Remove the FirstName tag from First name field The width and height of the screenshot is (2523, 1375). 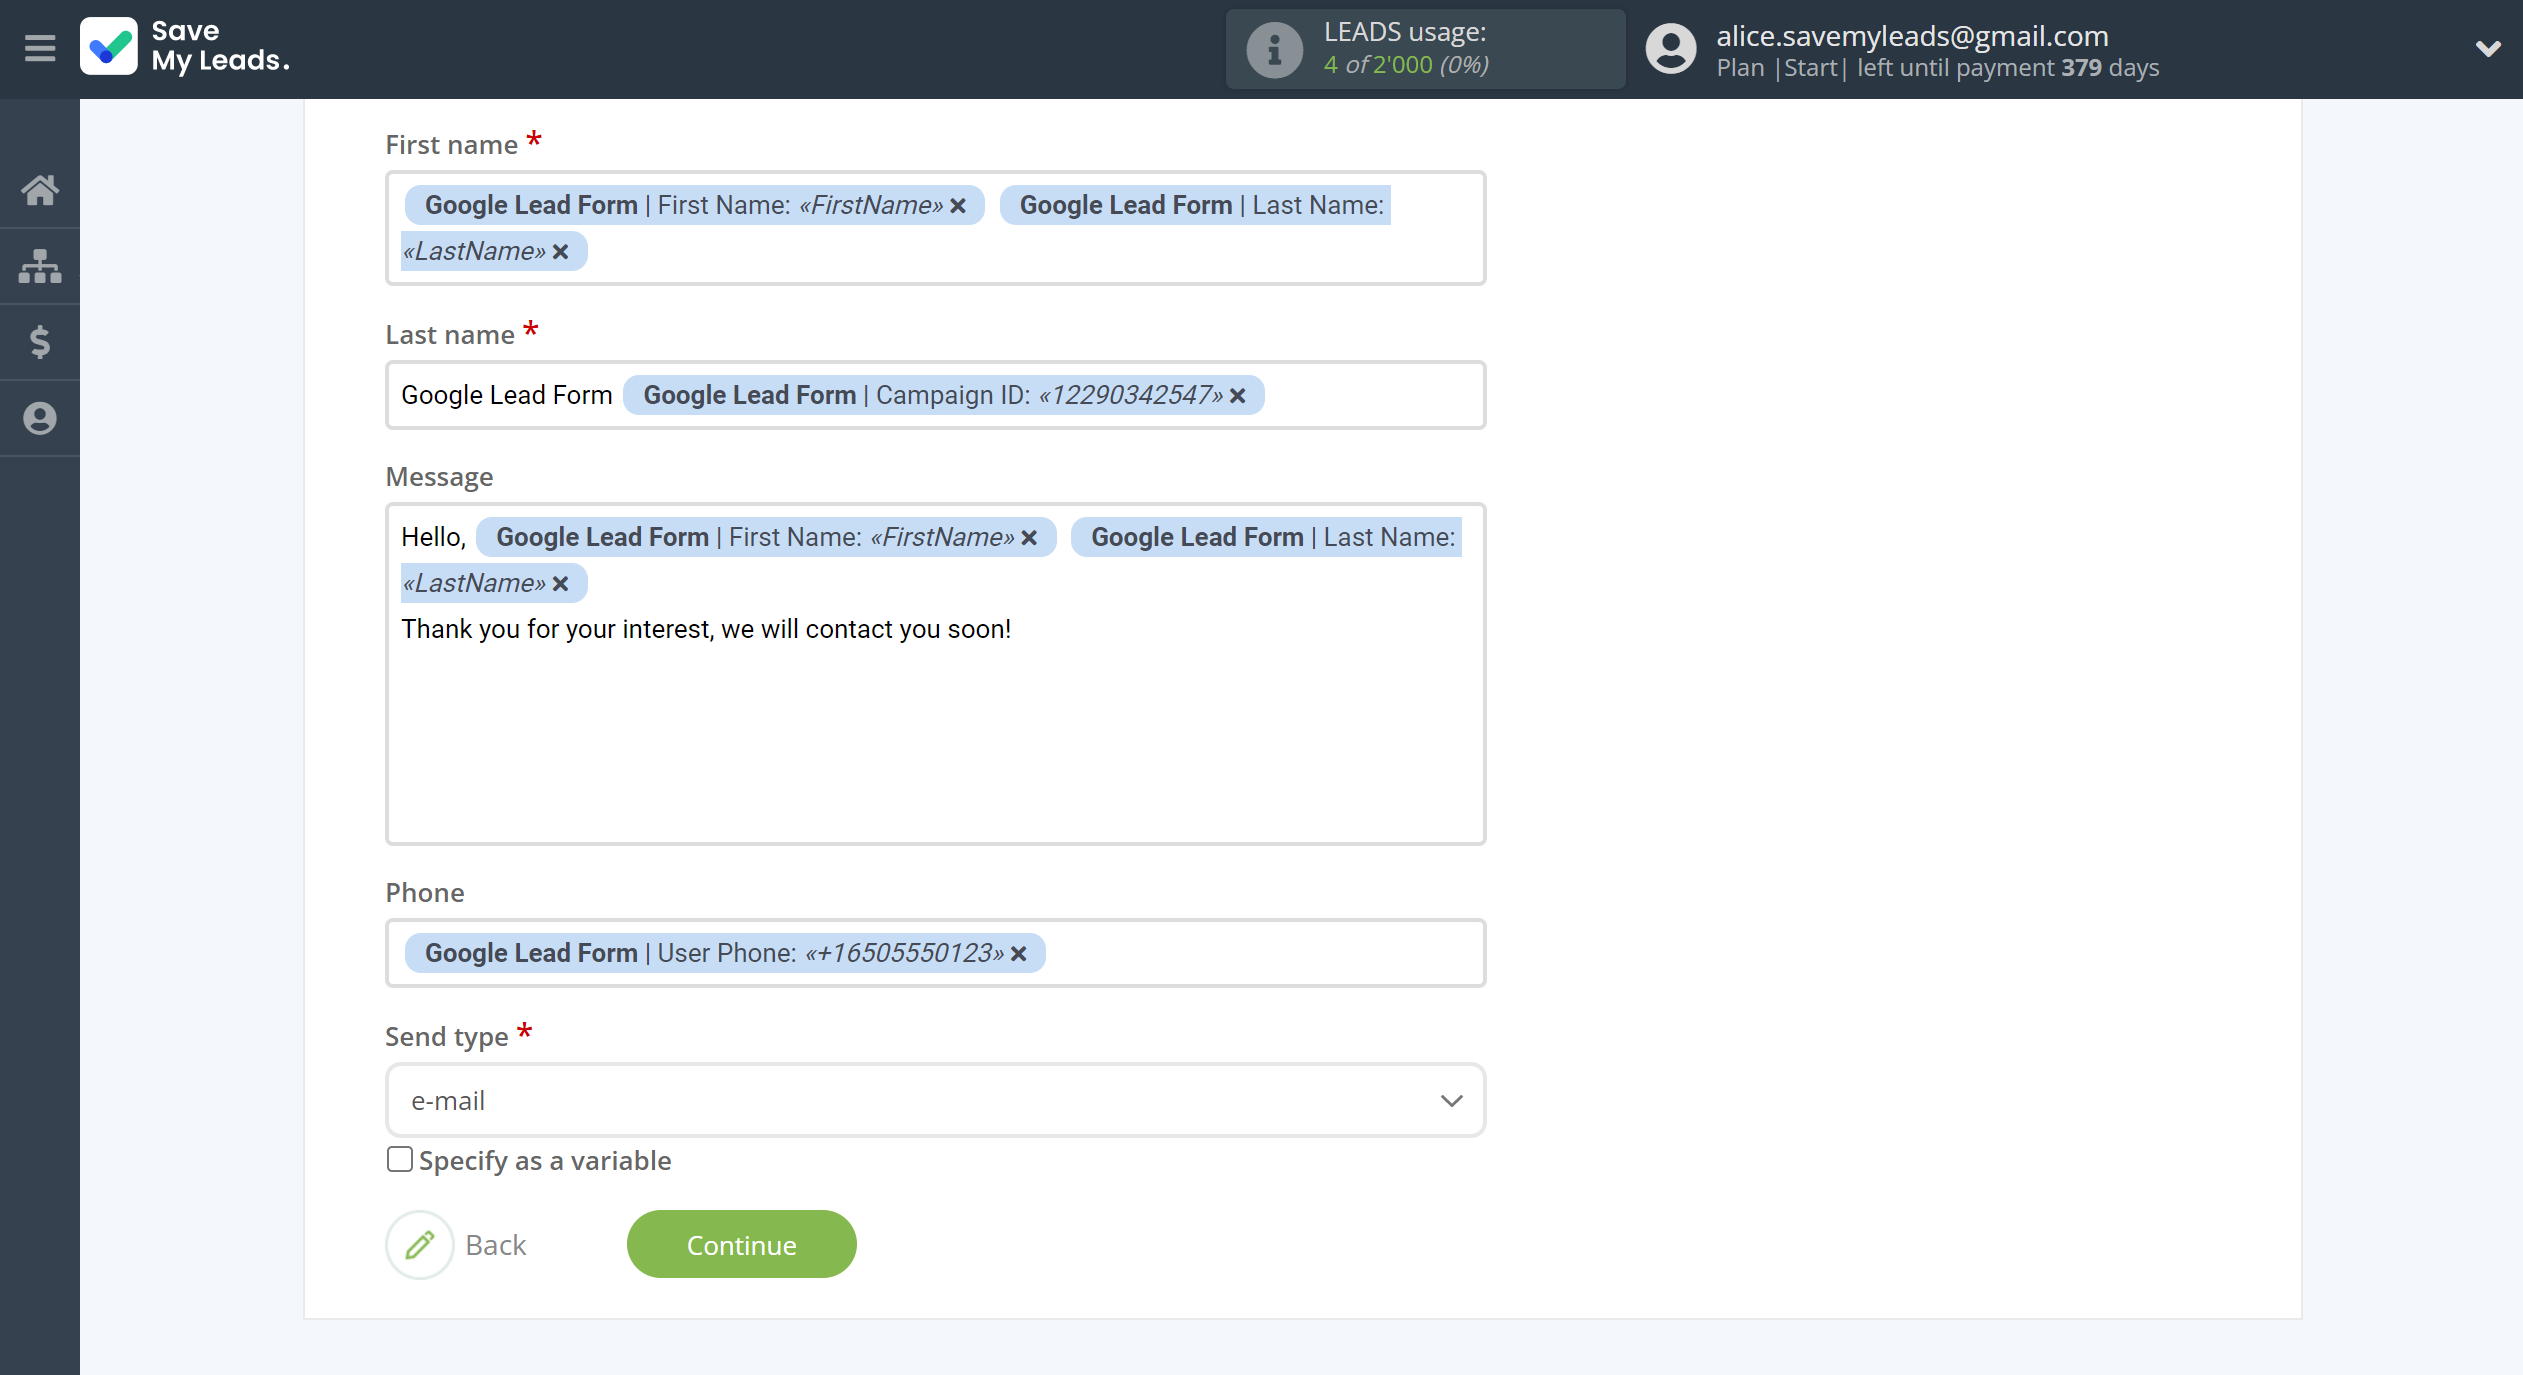point(960,205)
